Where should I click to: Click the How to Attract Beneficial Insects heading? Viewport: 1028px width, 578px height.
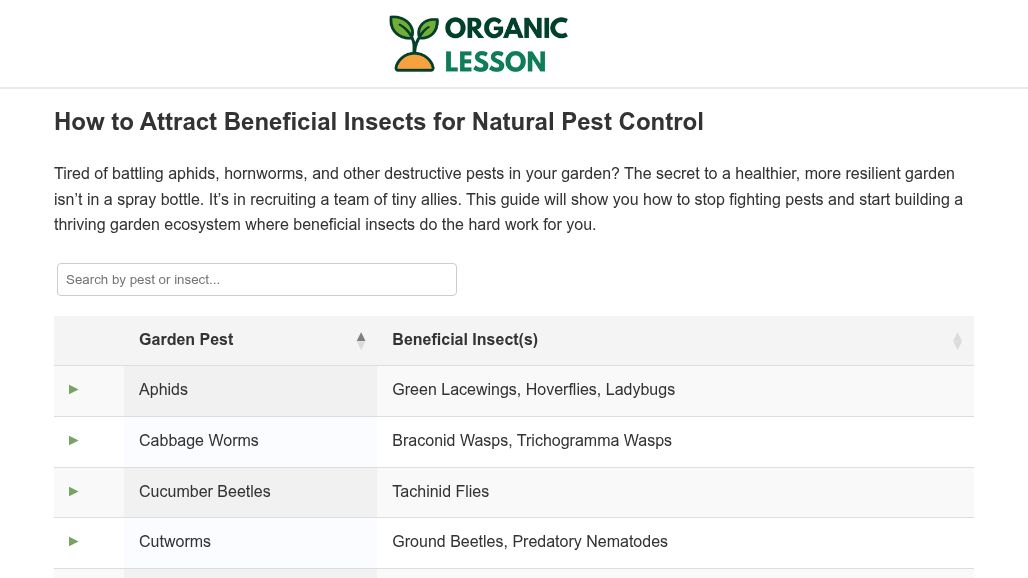pyautogui.click(x=378, y=122)
